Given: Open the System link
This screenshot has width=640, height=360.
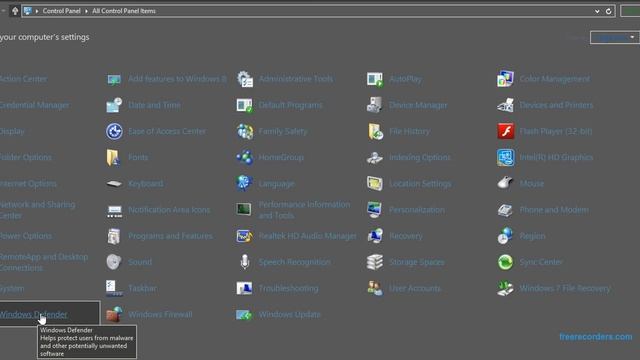Looking at the screenshot, I should pyautogui.click(x=12, y=288).
